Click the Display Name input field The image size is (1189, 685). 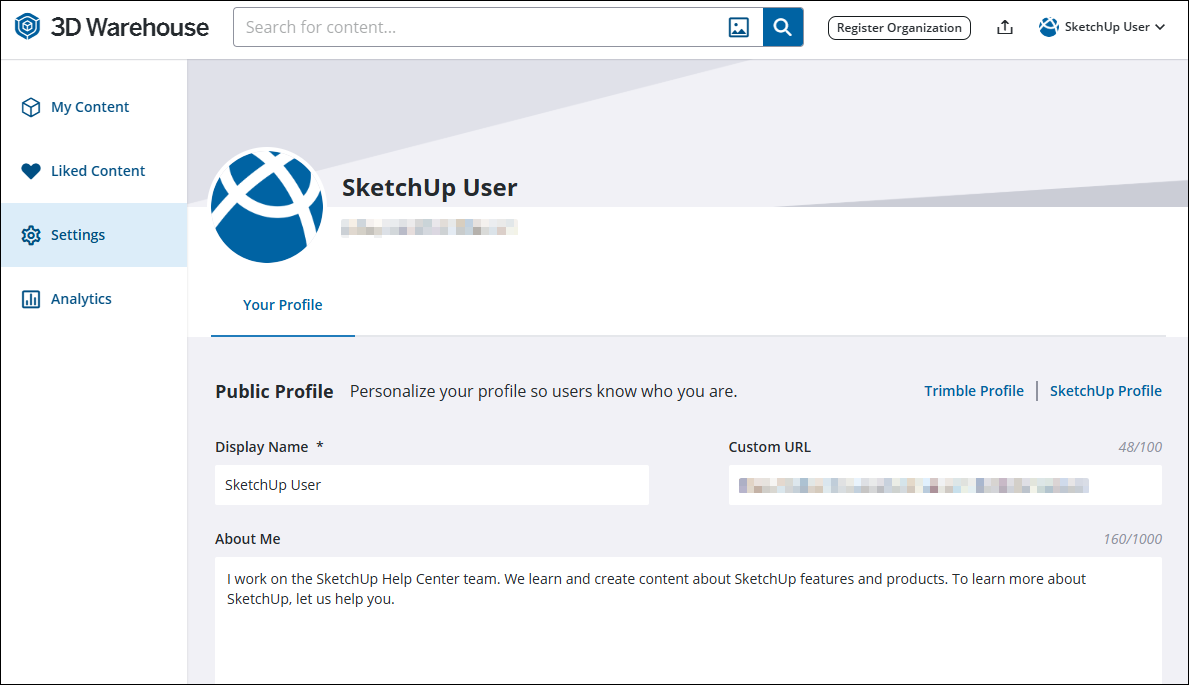coord(432,485)
